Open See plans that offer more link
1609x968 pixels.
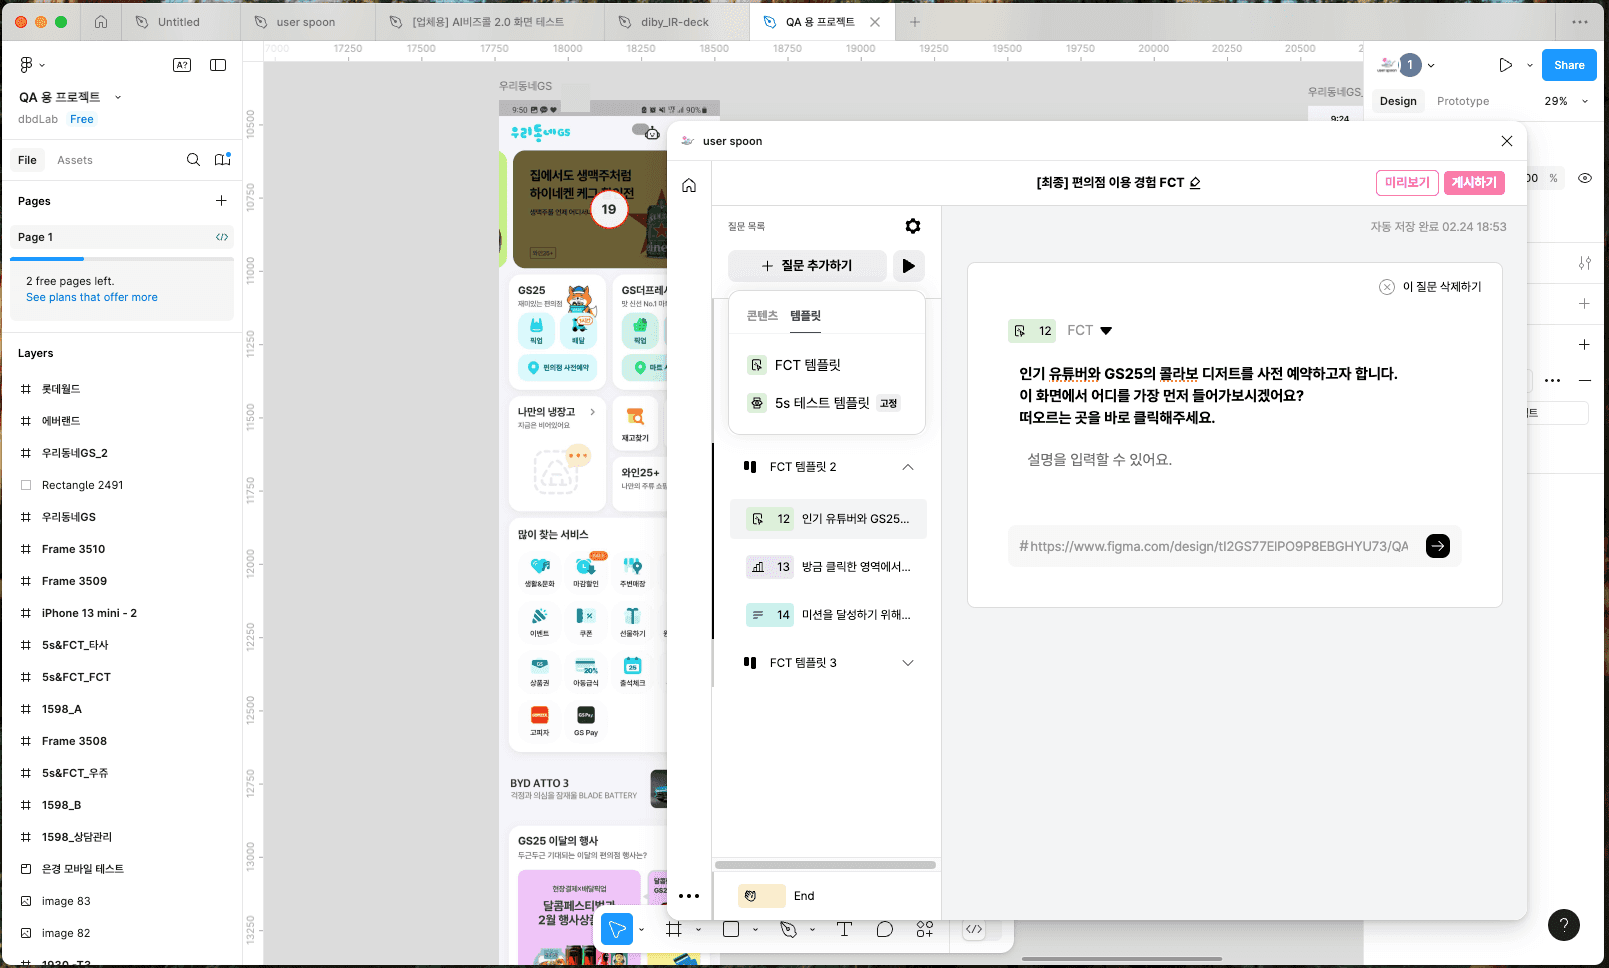[92, 297]
